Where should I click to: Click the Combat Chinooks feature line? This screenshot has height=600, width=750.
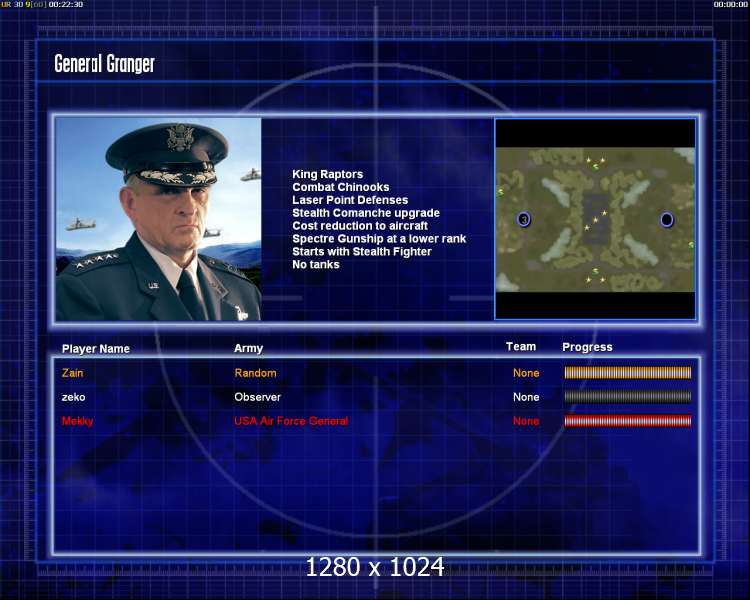pyautogui.click(x=341, y=187)
